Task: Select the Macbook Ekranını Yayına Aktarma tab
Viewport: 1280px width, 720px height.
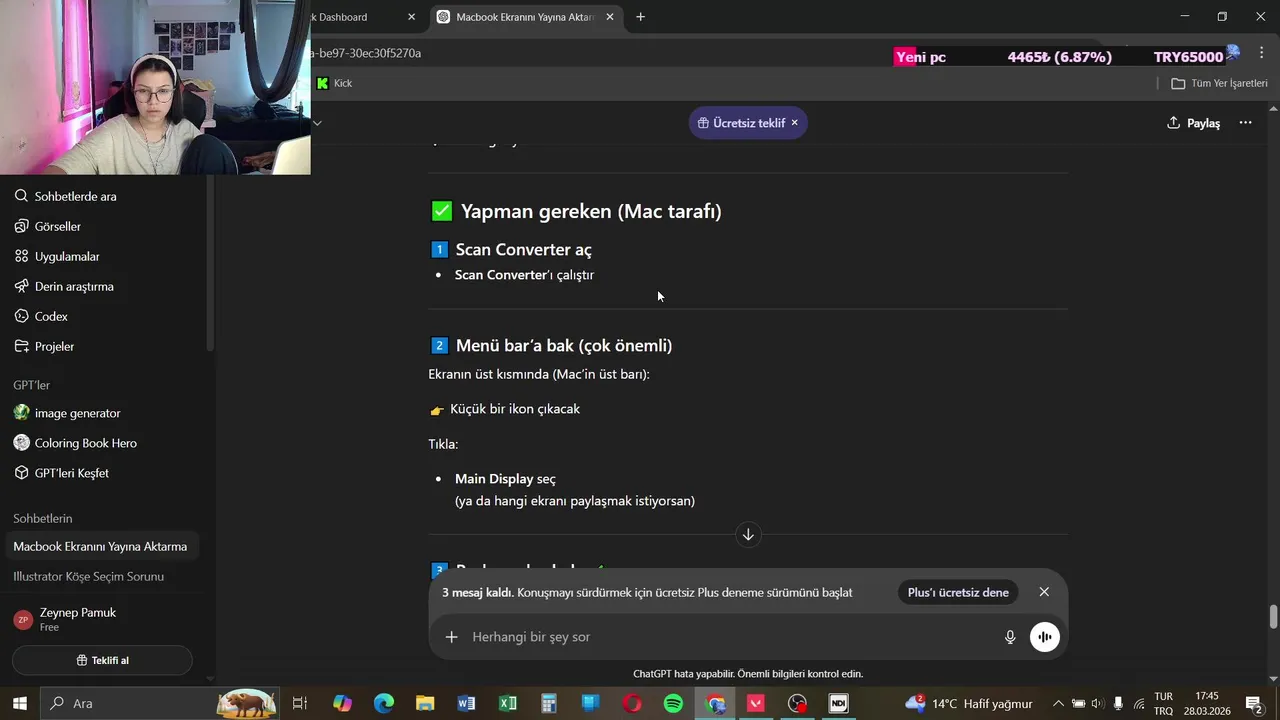Action: coord(525,17)
